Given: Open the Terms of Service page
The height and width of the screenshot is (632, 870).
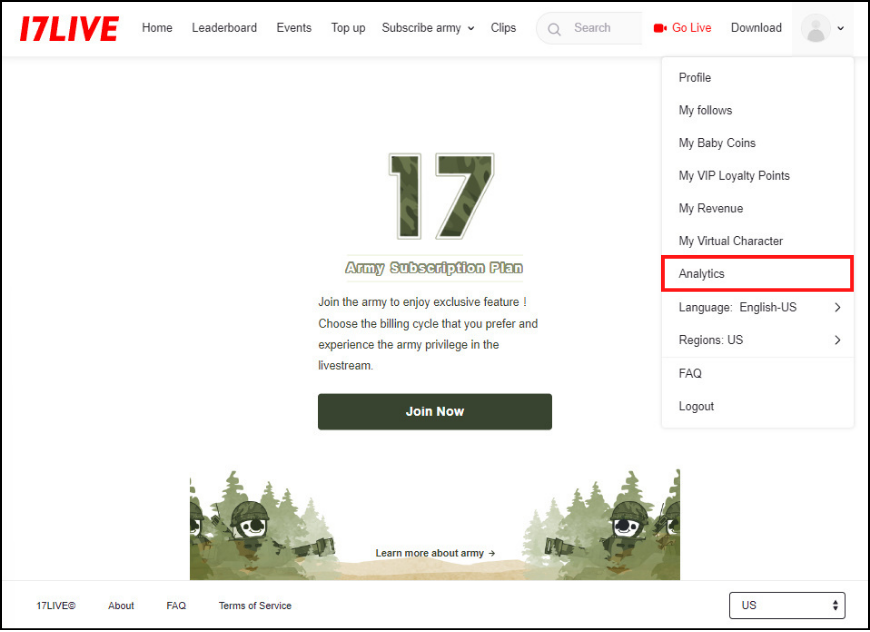Looking at the screenshot, I should point(255,605).
